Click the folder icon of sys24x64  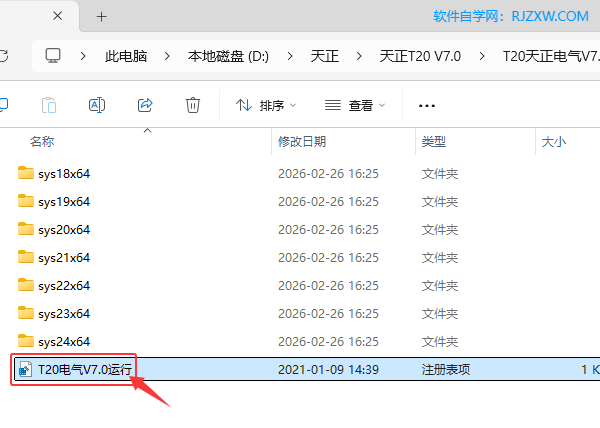point(26,341)
